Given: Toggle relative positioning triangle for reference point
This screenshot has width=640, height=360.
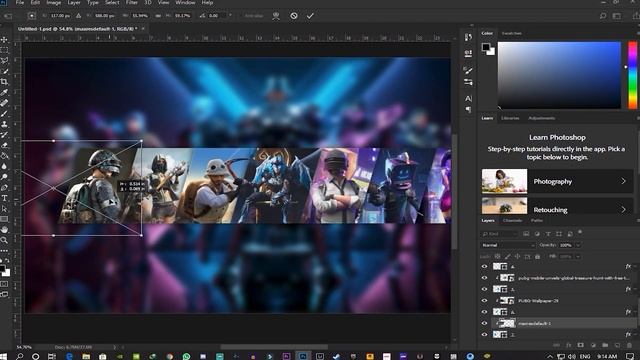Looking at the screenshot, I should click(78, 16).
